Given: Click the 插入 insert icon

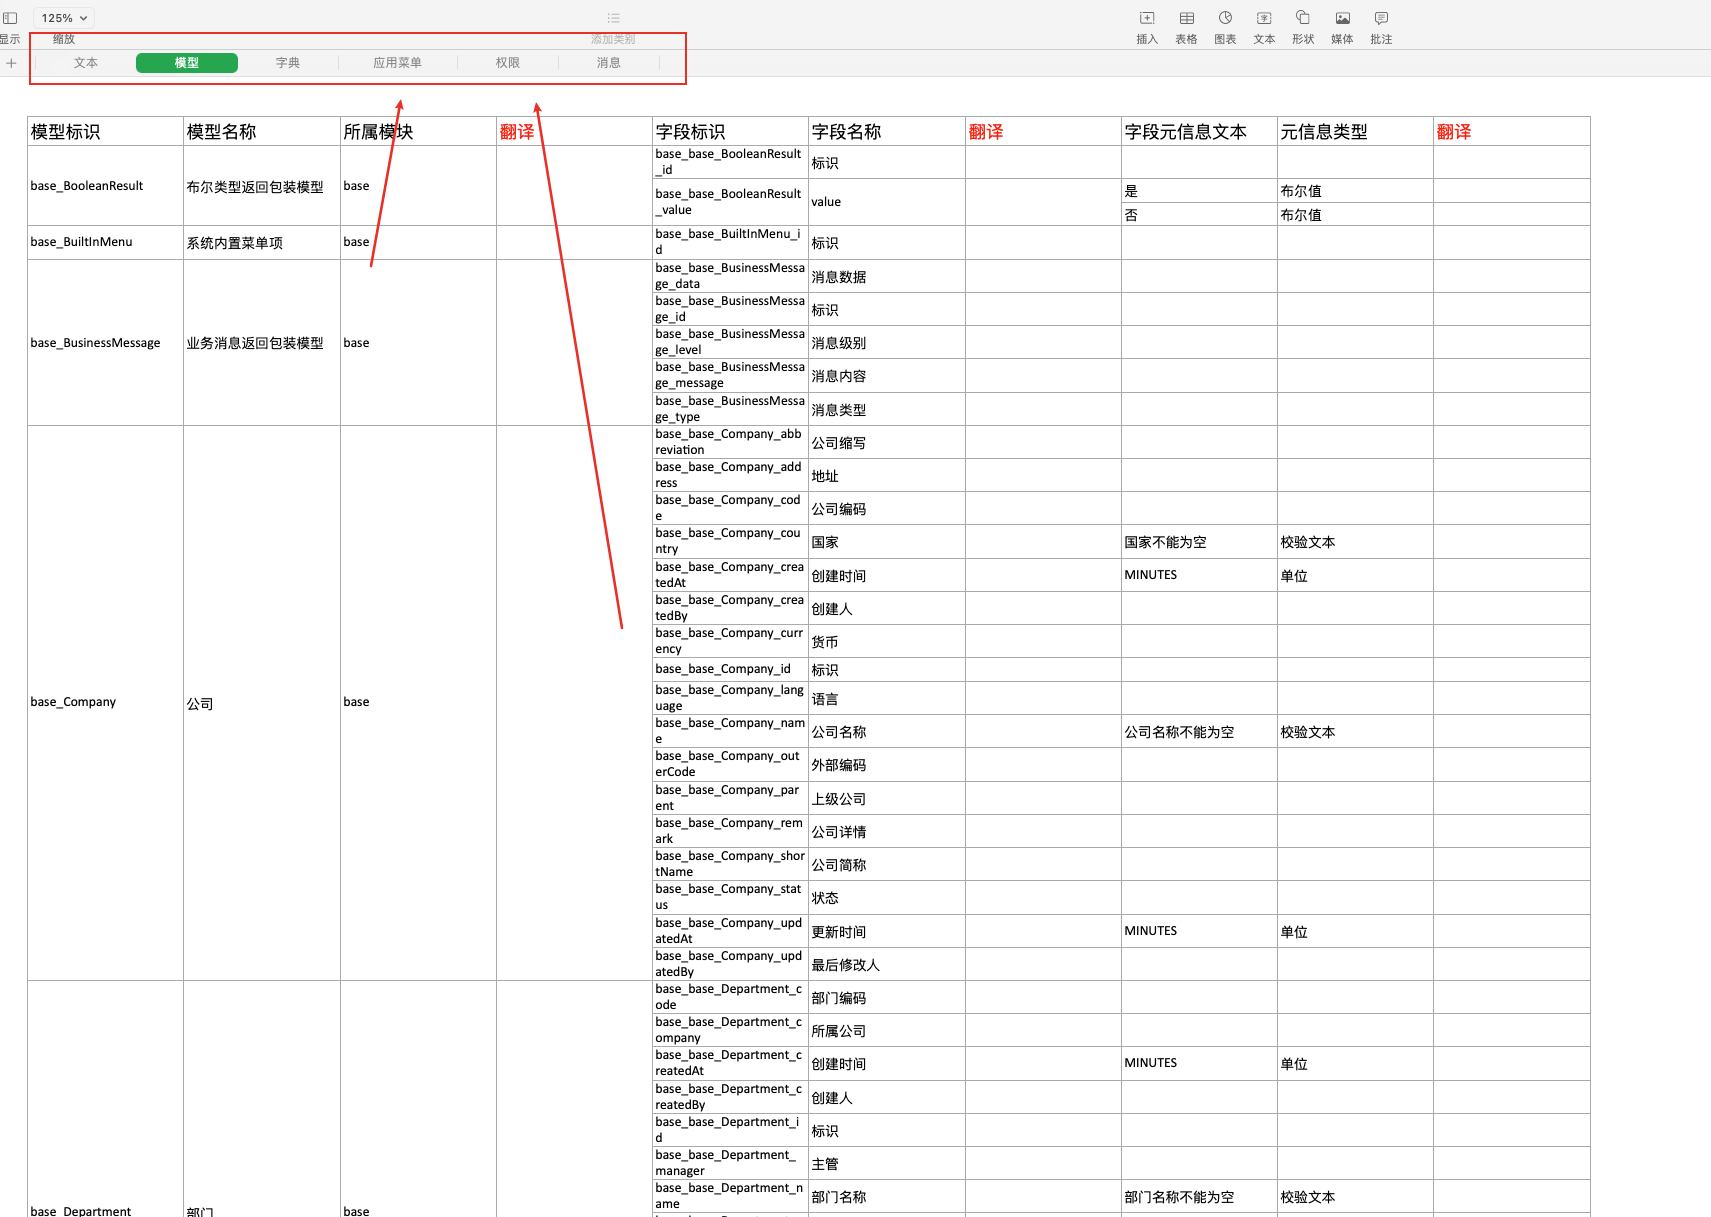Looking at the screenshot, I should pyautogui.click(x=1147, y=18).
